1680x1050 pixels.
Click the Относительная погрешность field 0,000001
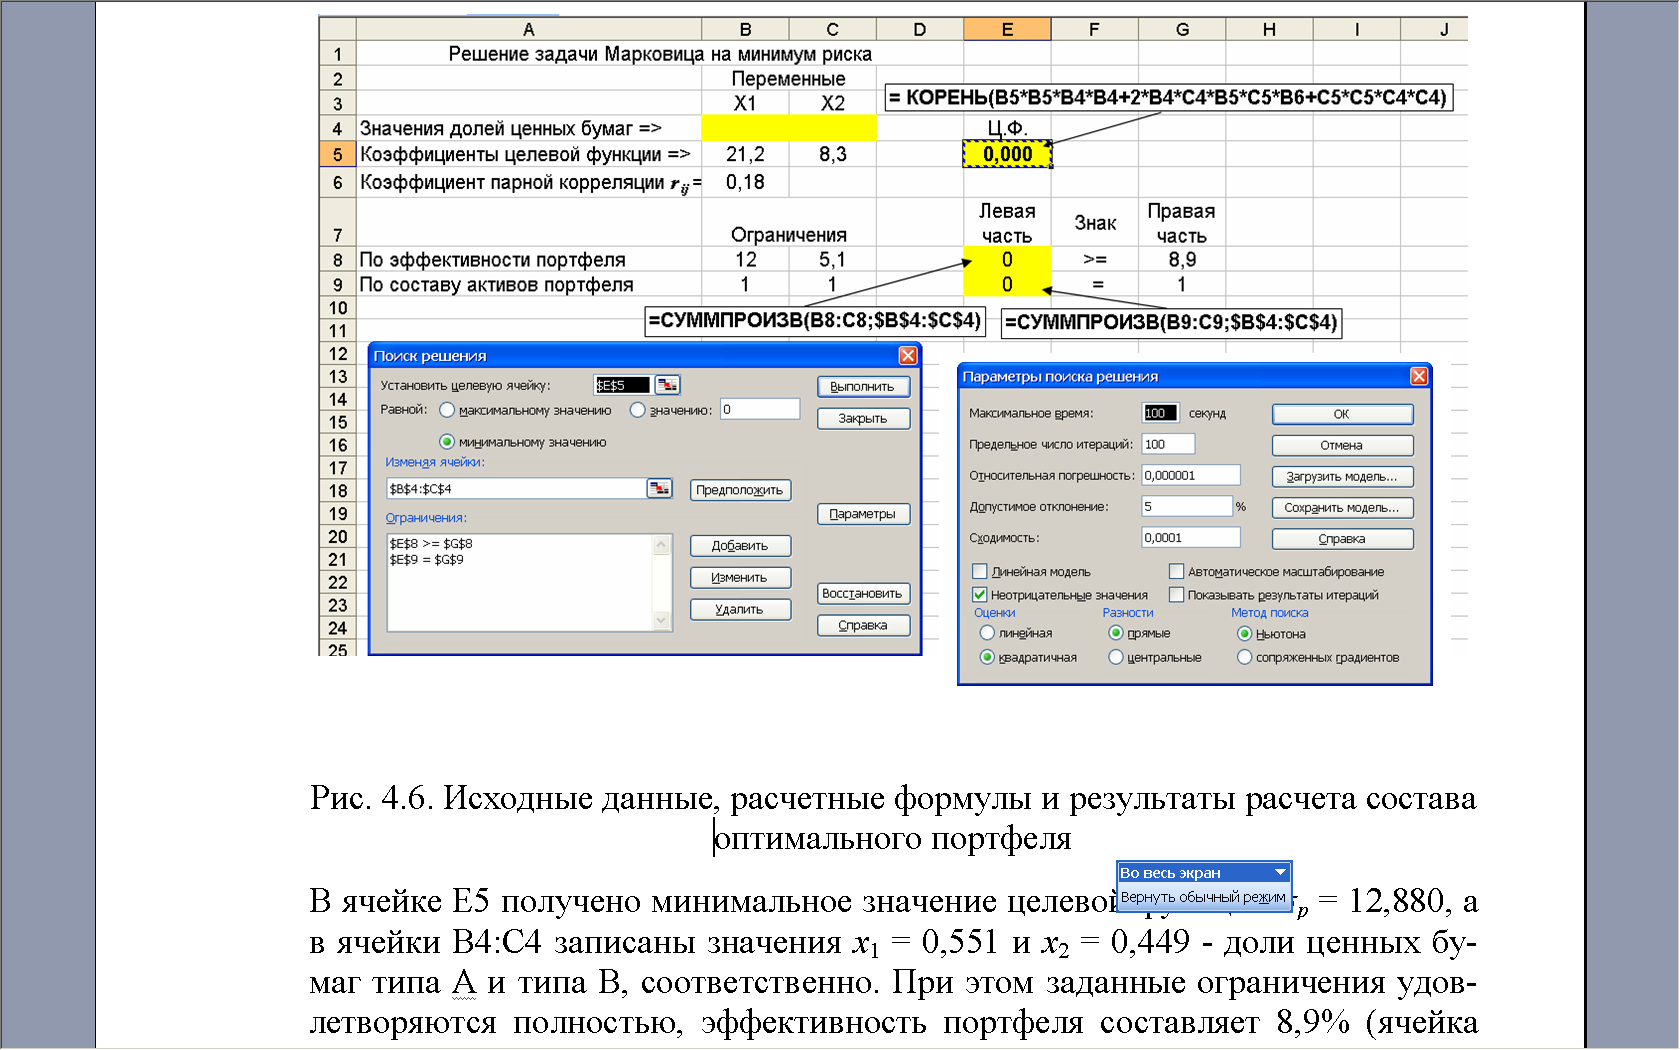[x=1191, y=475]
